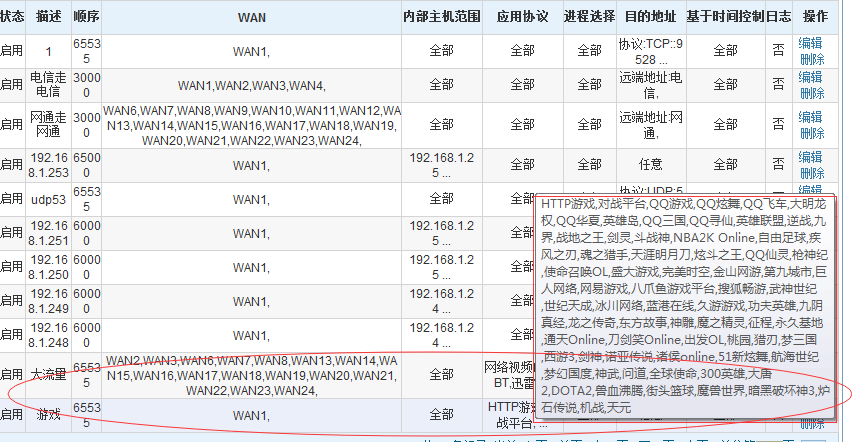Viewport: 852px width, 442px height.
Task: Click description cell 192.168.1.248
Action: 48,335
